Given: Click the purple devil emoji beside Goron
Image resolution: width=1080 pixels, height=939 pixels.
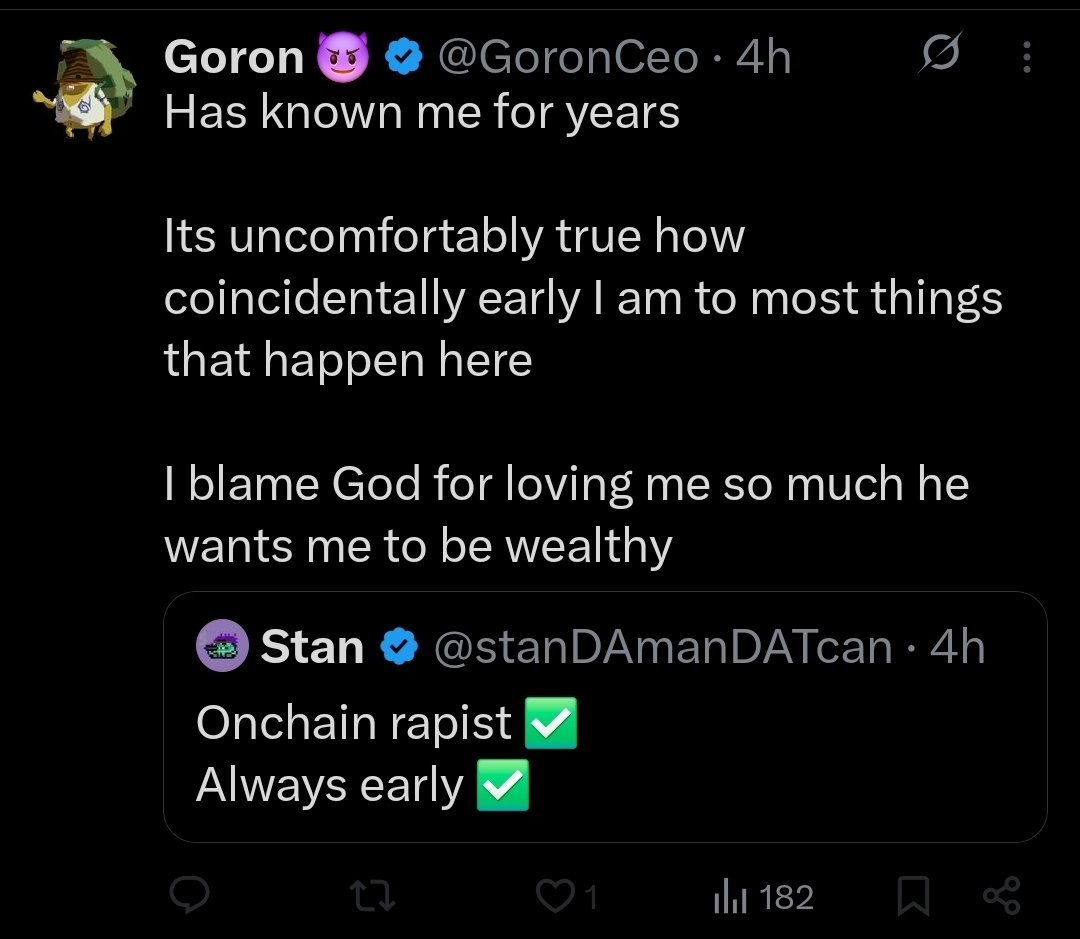Looking at the screenshot, I should [x=341, y=58].
